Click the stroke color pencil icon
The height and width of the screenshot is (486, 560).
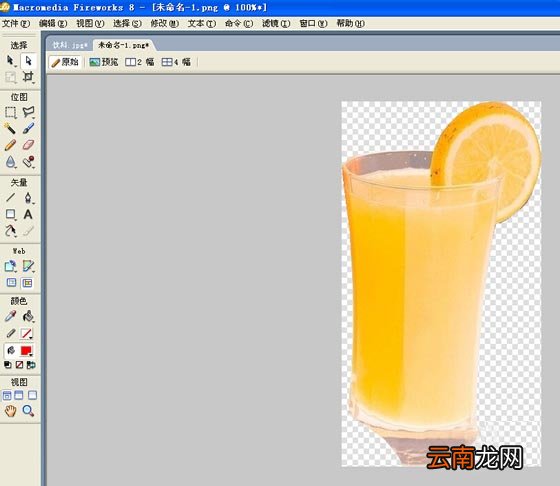[11, 333]
